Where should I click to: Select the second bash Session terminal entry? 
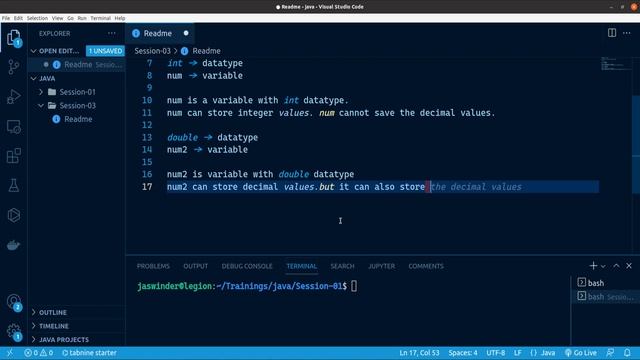605,297
